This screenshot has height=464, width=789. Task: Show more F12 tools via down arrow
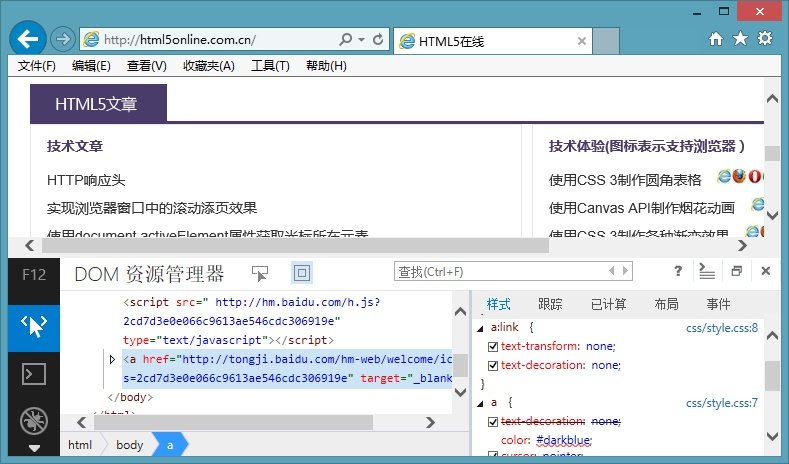tap(34, 448)
